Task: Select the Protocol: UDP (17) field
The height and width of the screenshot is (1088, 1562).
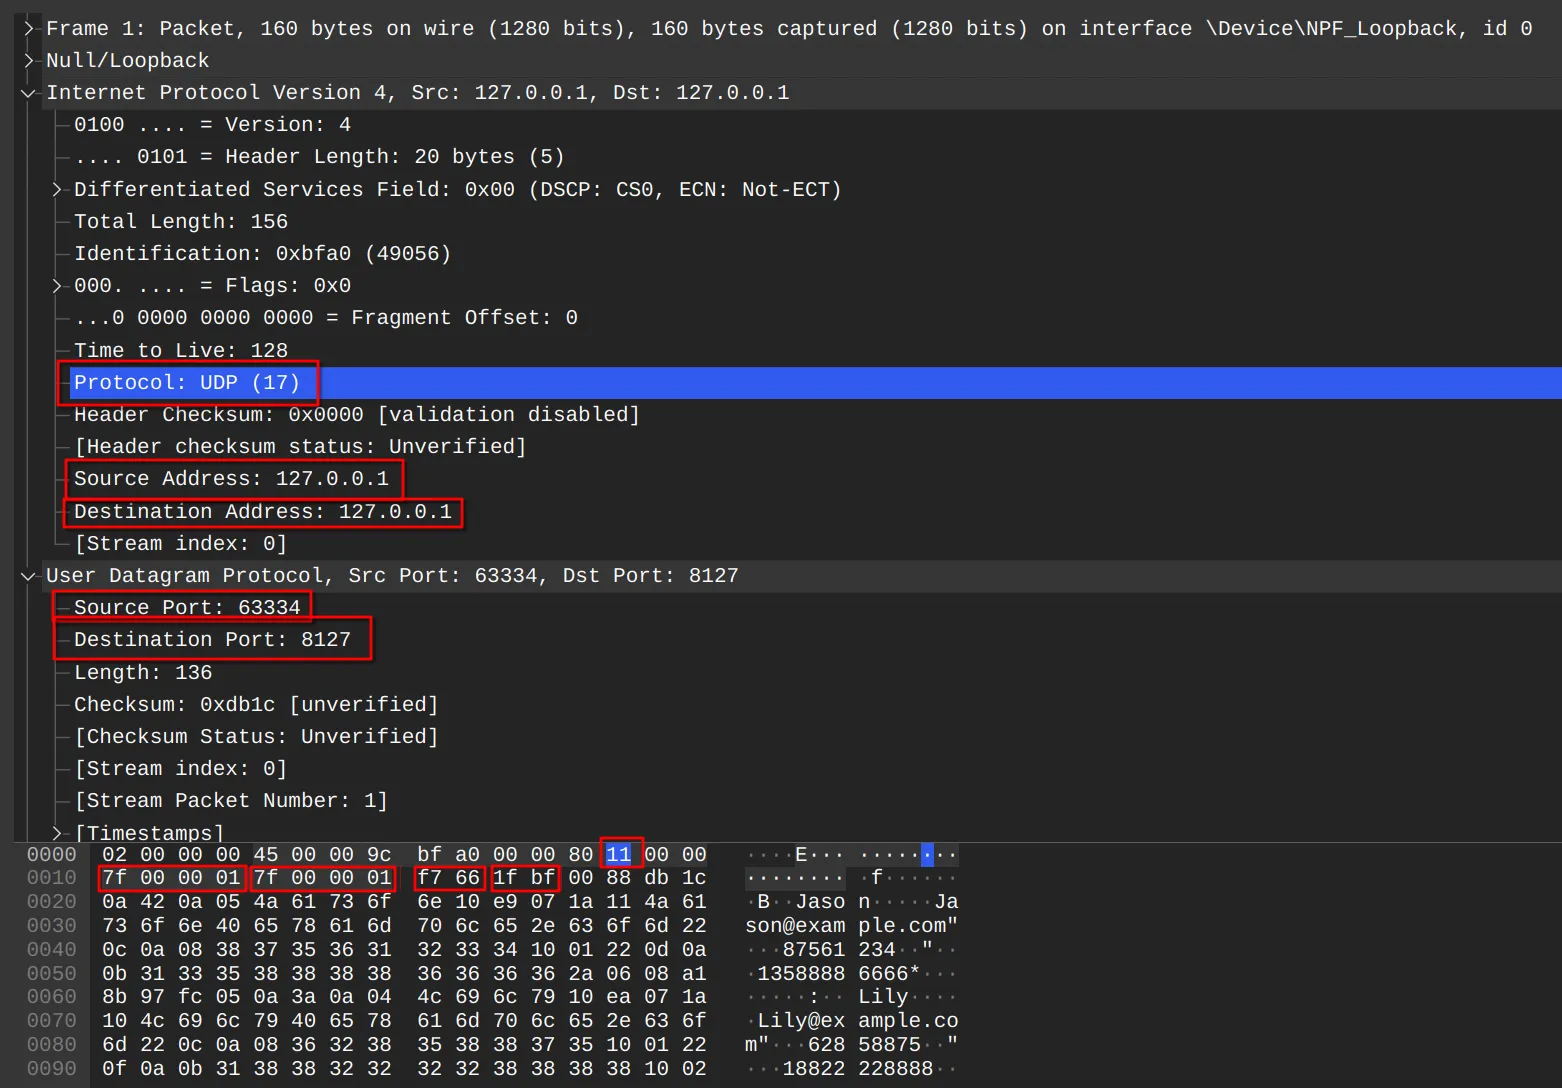Action: tap(187, 383)
